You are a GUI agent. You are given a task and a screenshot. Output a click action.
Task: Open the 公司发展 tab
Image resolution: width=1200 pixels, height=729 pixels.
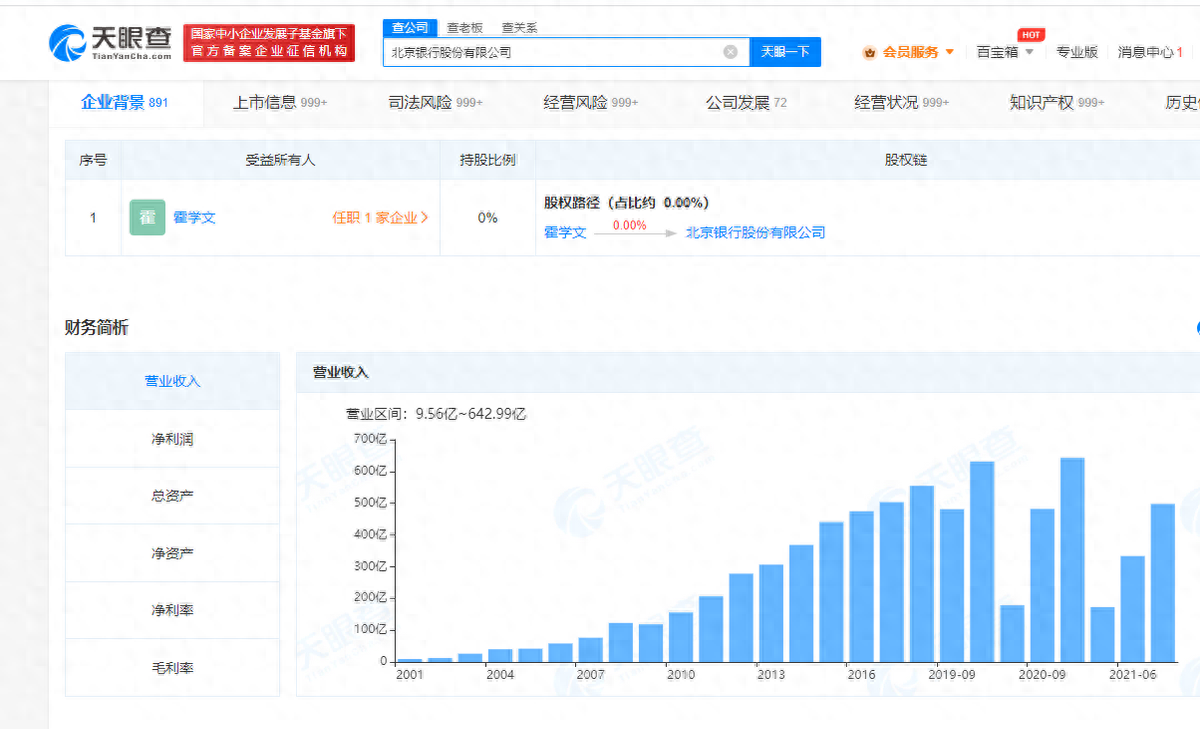pyautogui.click(x=746, y=102)
